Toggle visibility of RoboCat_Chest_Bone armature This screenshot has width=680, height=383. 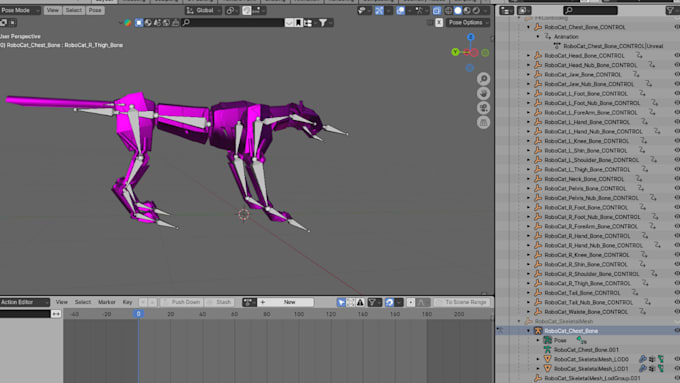[x=677, y=331]
